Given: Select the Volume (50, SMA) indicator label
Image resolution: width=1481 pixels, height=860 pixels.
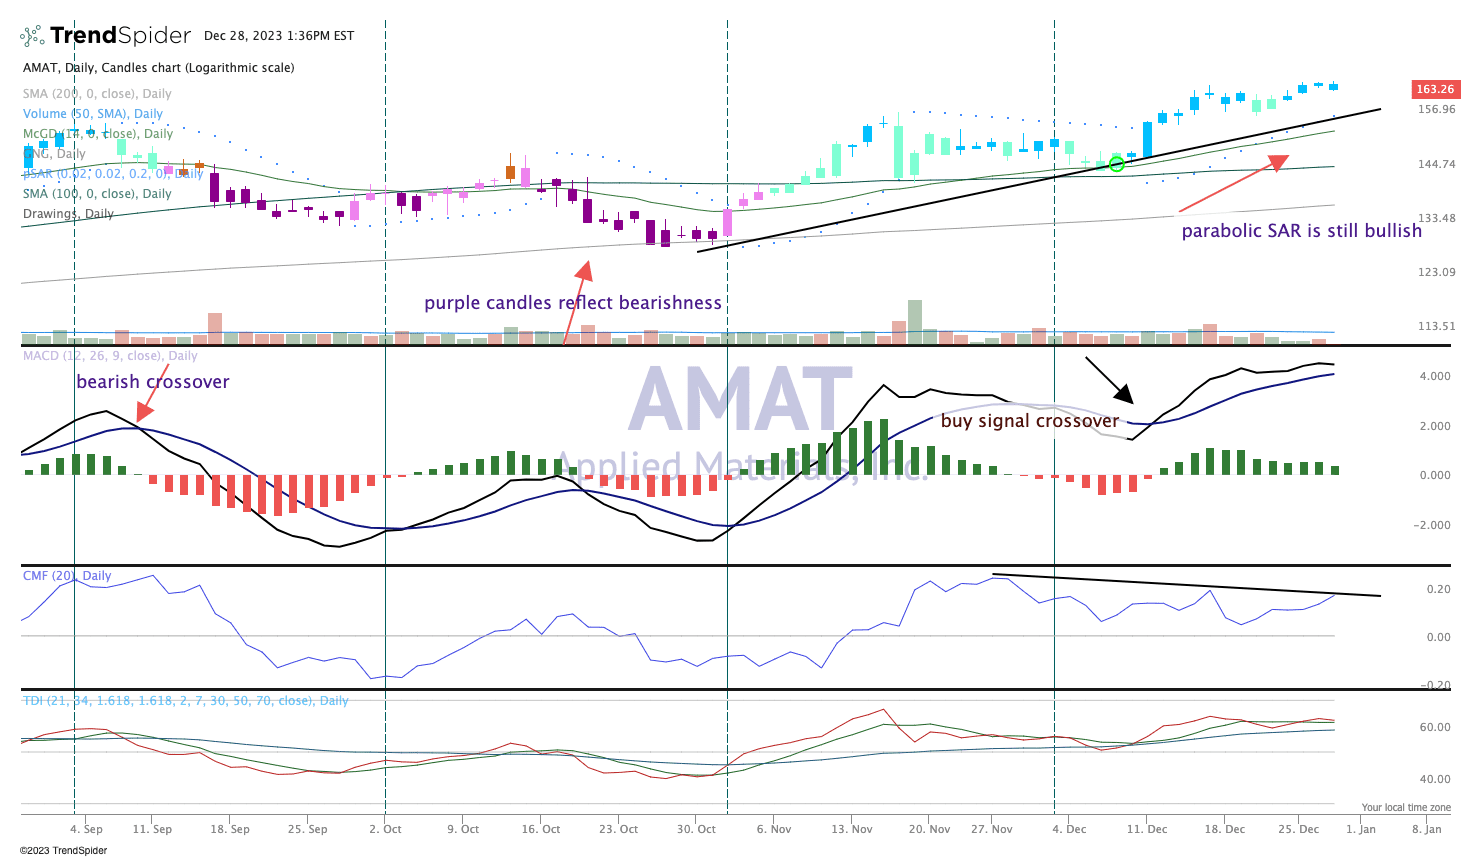Looking at the screenshot, I should (93, 114).
